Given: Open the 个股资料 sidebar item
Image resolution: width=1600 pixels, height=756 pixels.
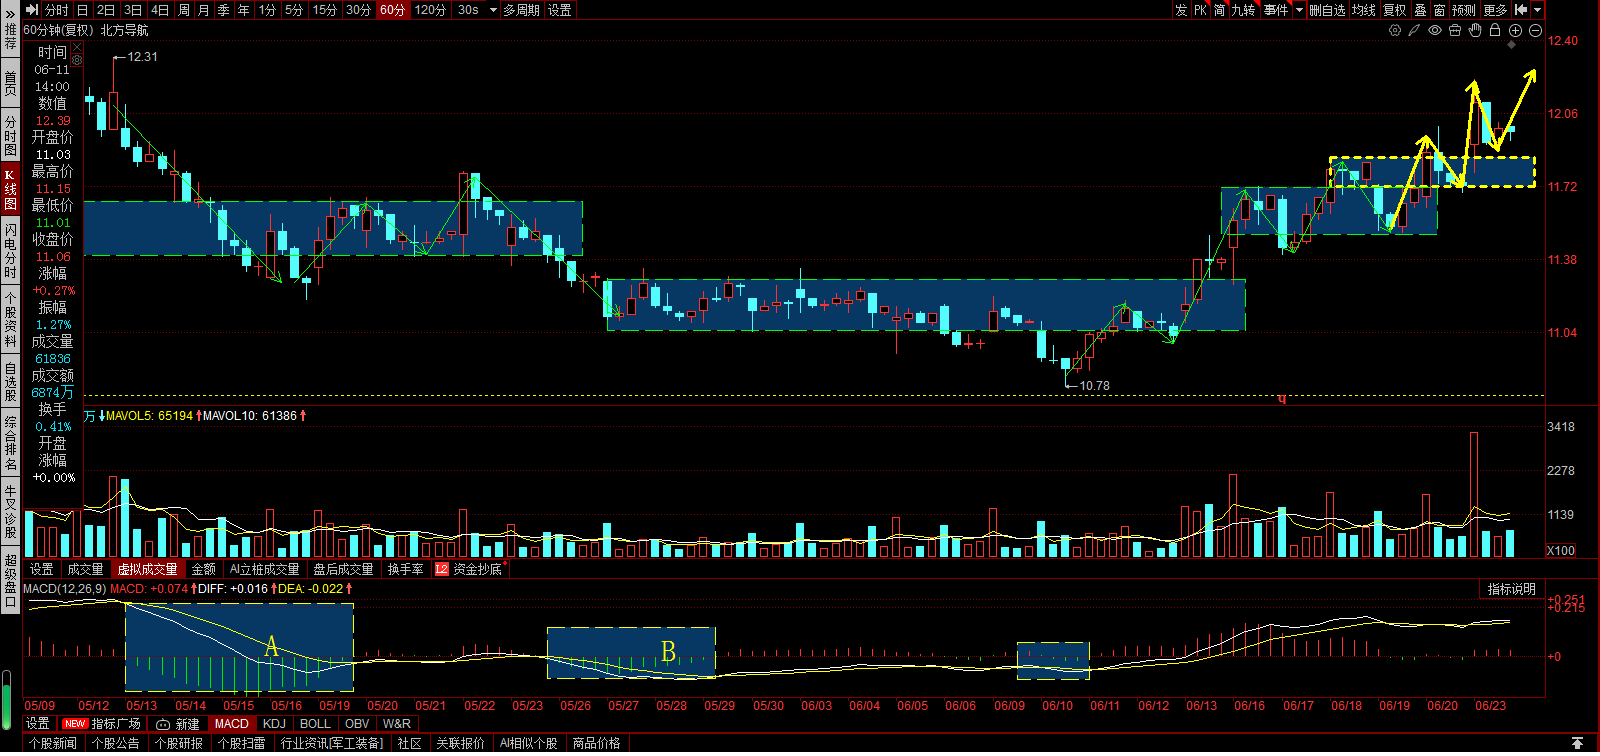Looking at the screenshot, I should point(10,317).
